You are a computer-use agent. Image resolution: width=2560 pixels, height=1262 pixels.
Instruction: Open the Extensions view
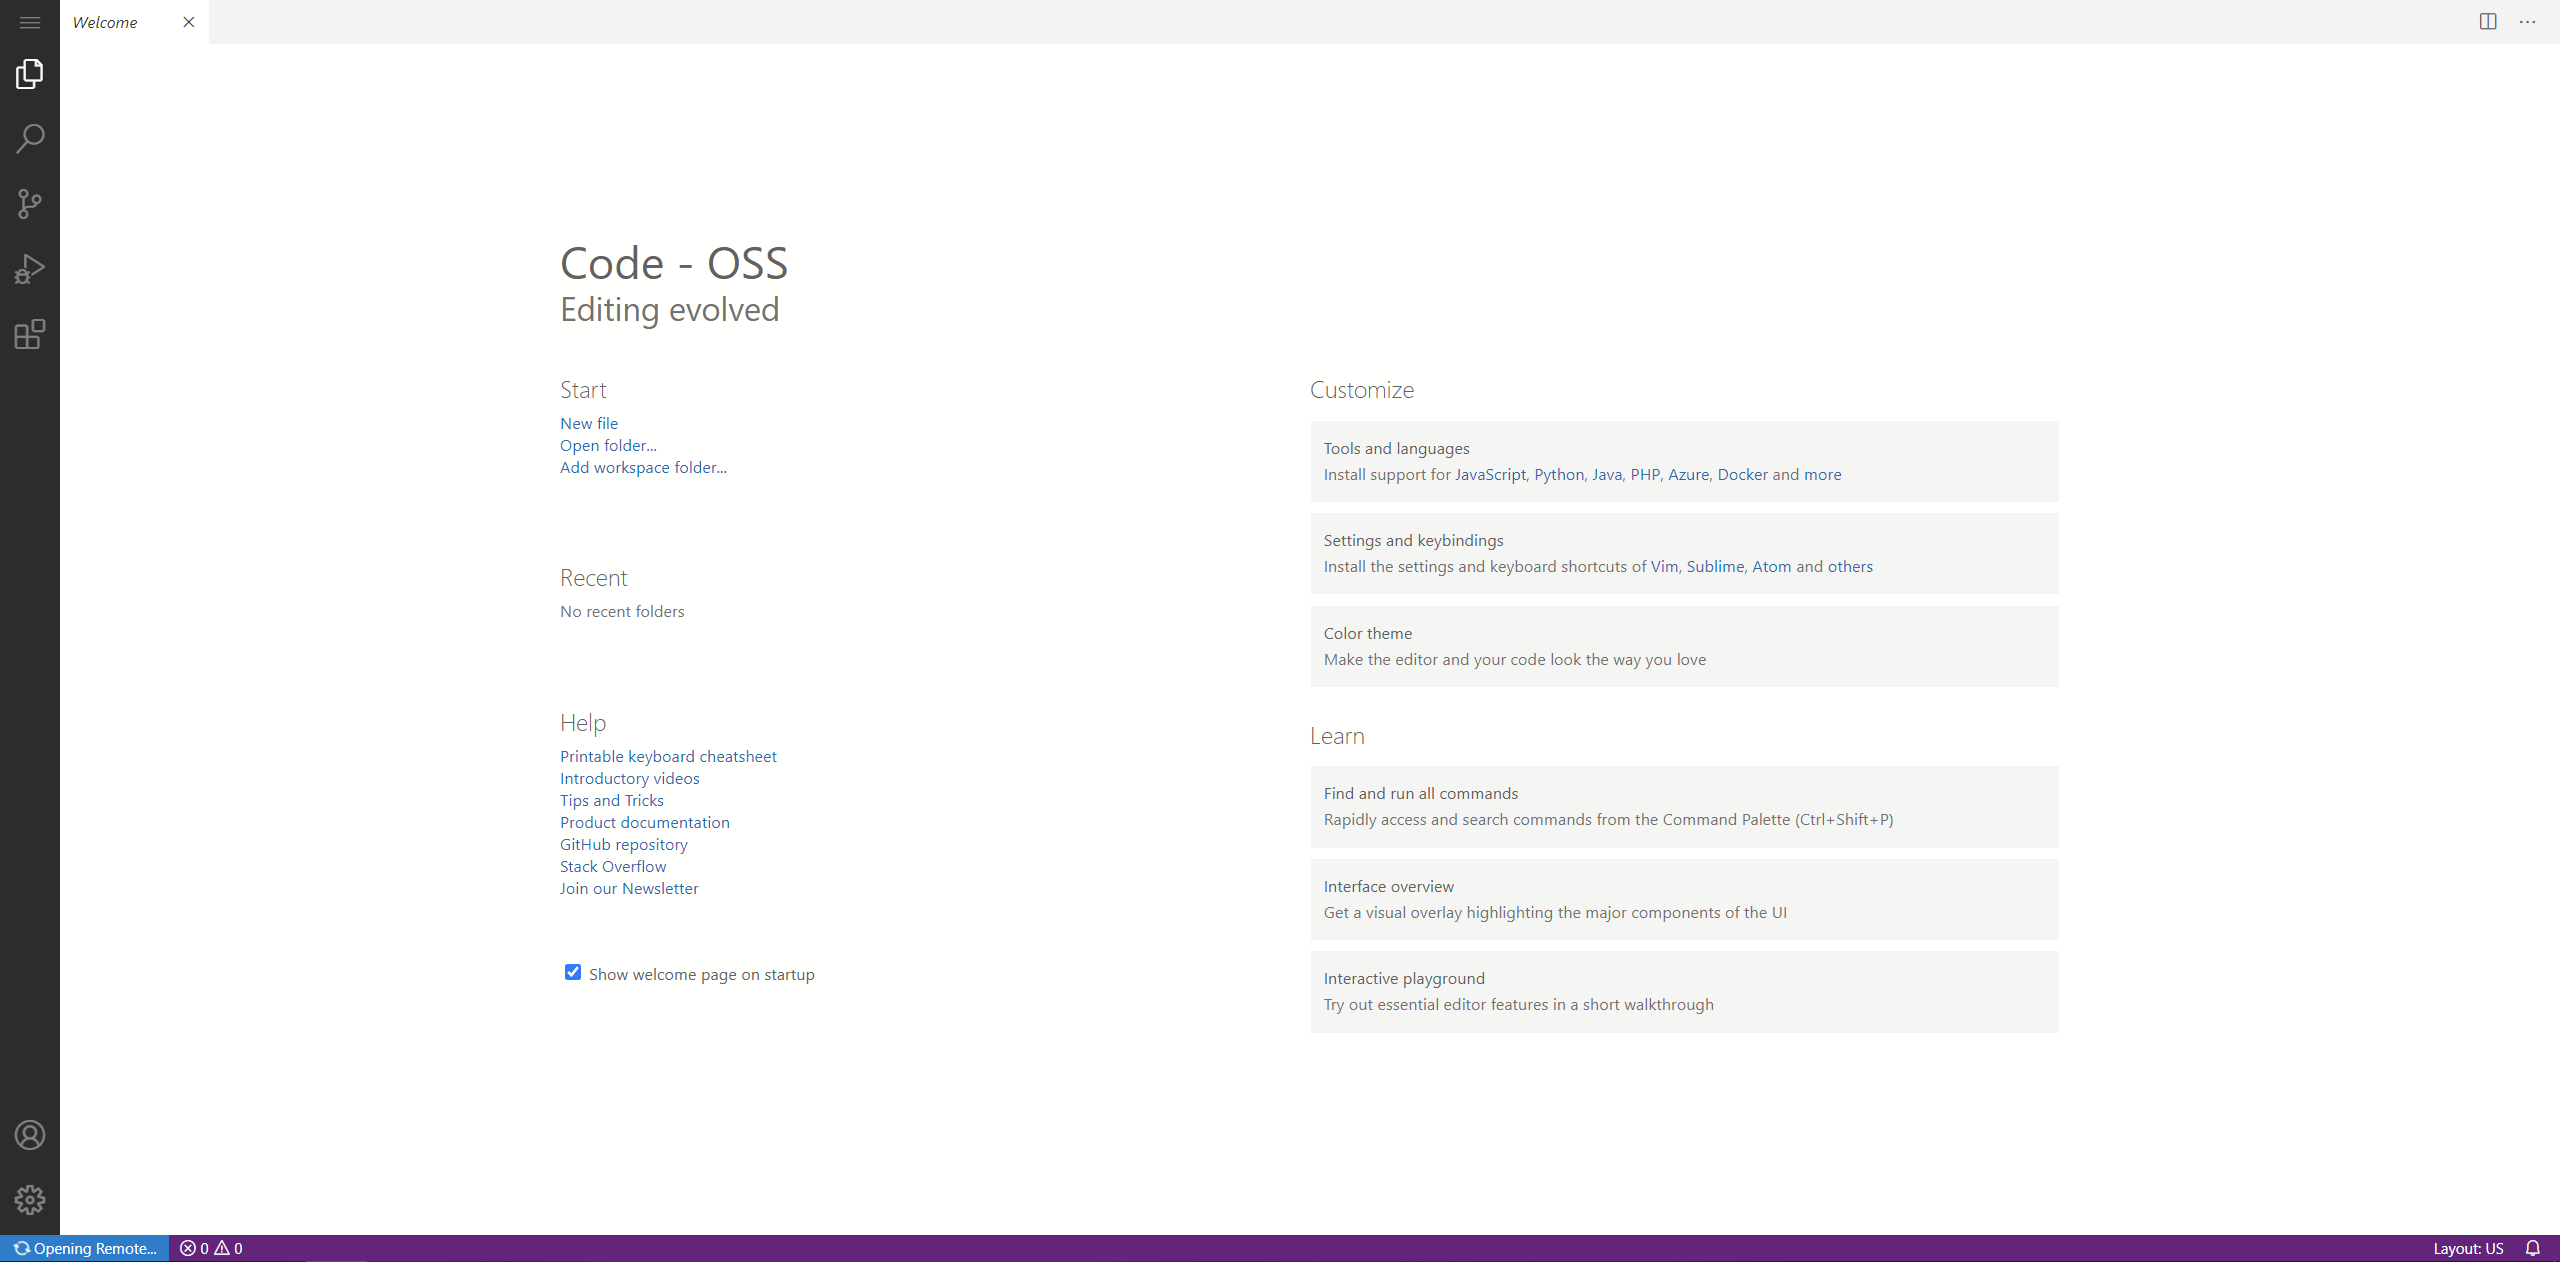click(x=30, y=334)
